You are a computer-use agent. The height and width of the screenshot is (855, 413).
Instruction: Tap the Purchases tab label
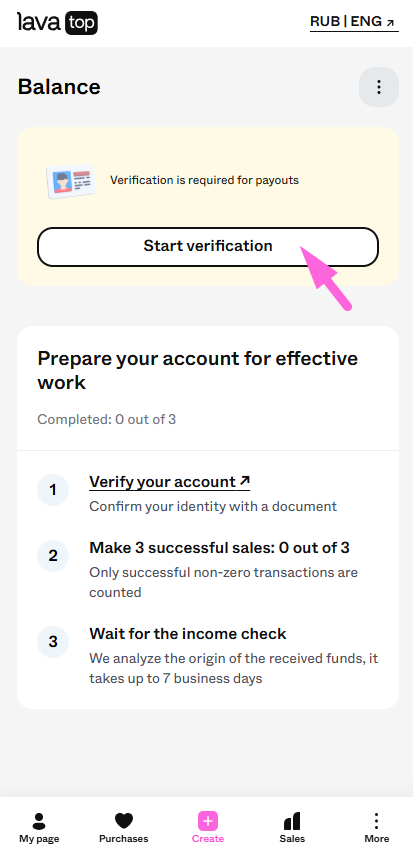(x=124, y=839)
